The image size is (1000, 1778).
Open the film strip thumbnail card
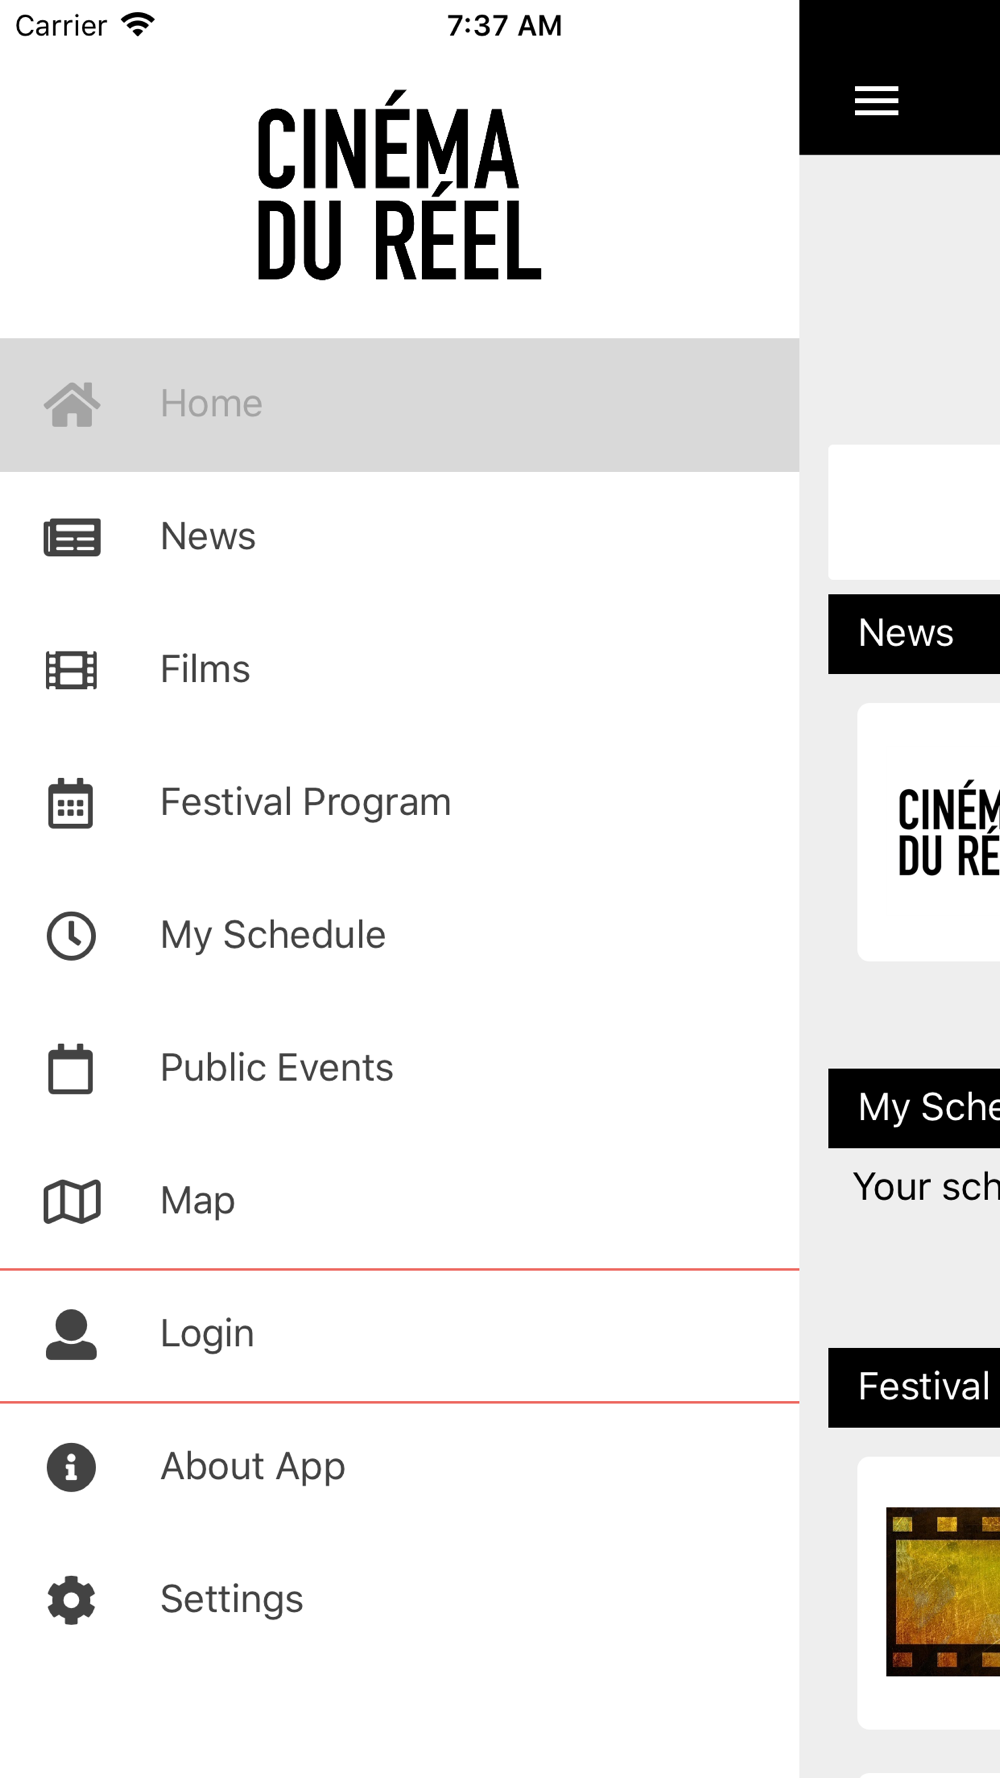(929, 1592)
